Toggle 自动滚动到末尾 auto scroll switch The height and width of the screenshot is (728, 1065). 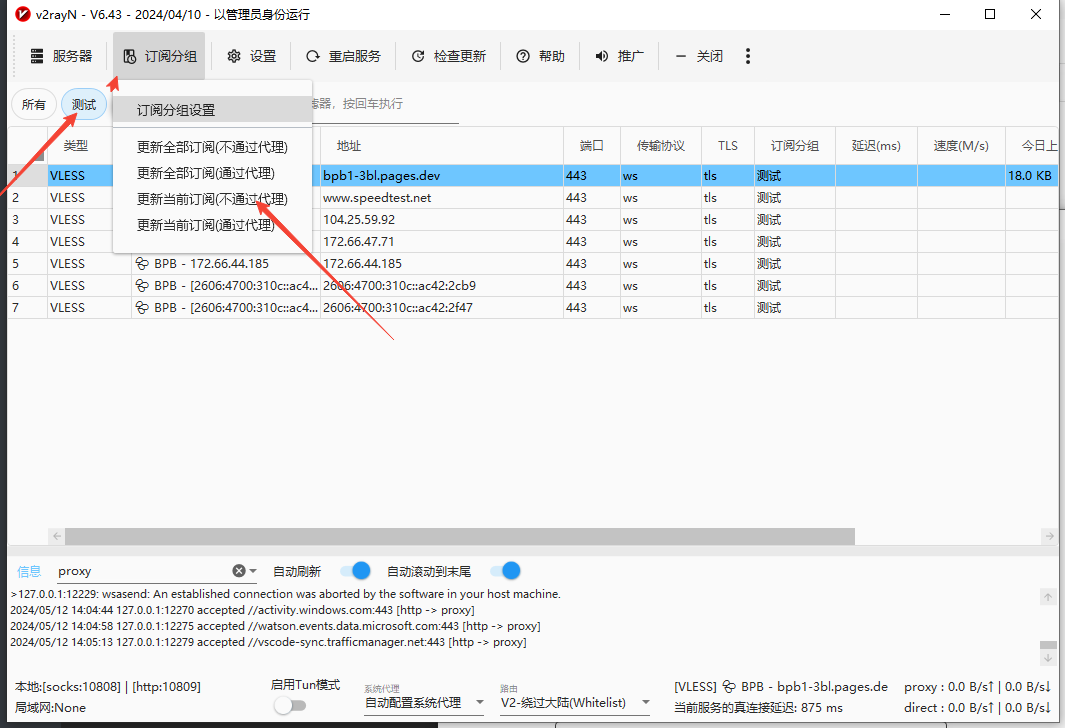505,571
